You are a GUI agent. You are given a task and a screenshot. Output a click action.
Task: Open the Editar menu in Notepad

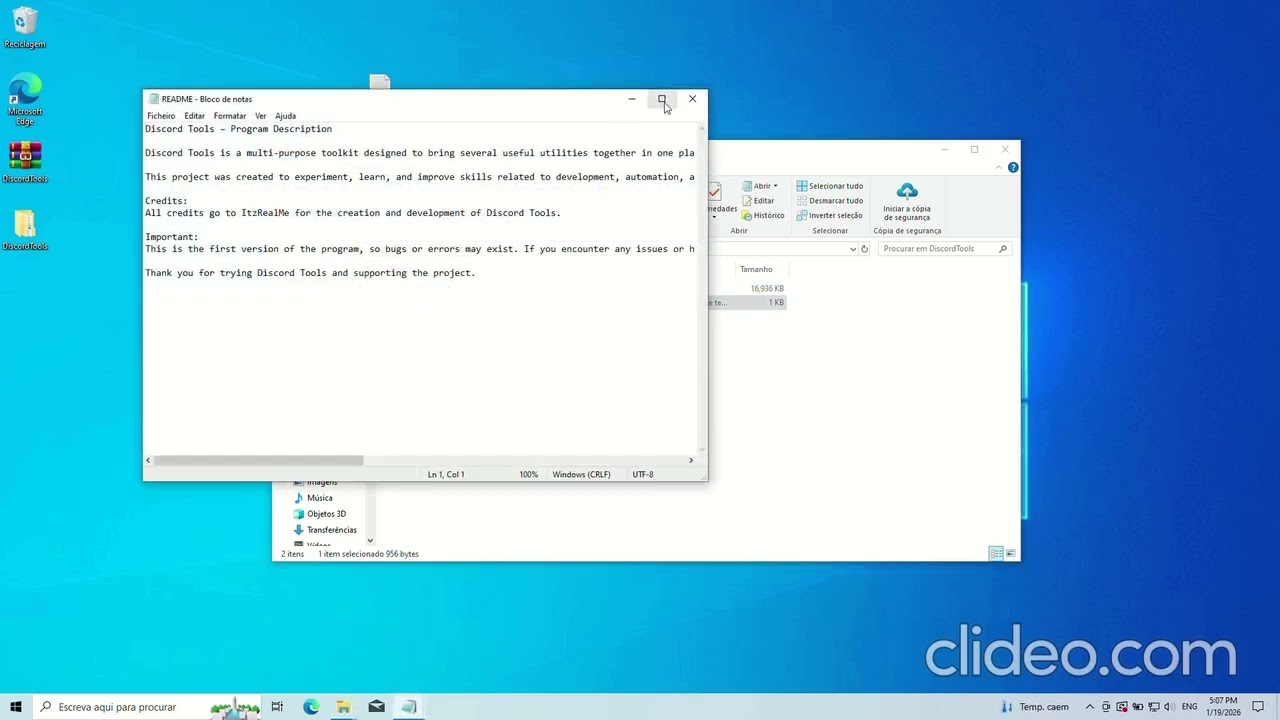194,116
